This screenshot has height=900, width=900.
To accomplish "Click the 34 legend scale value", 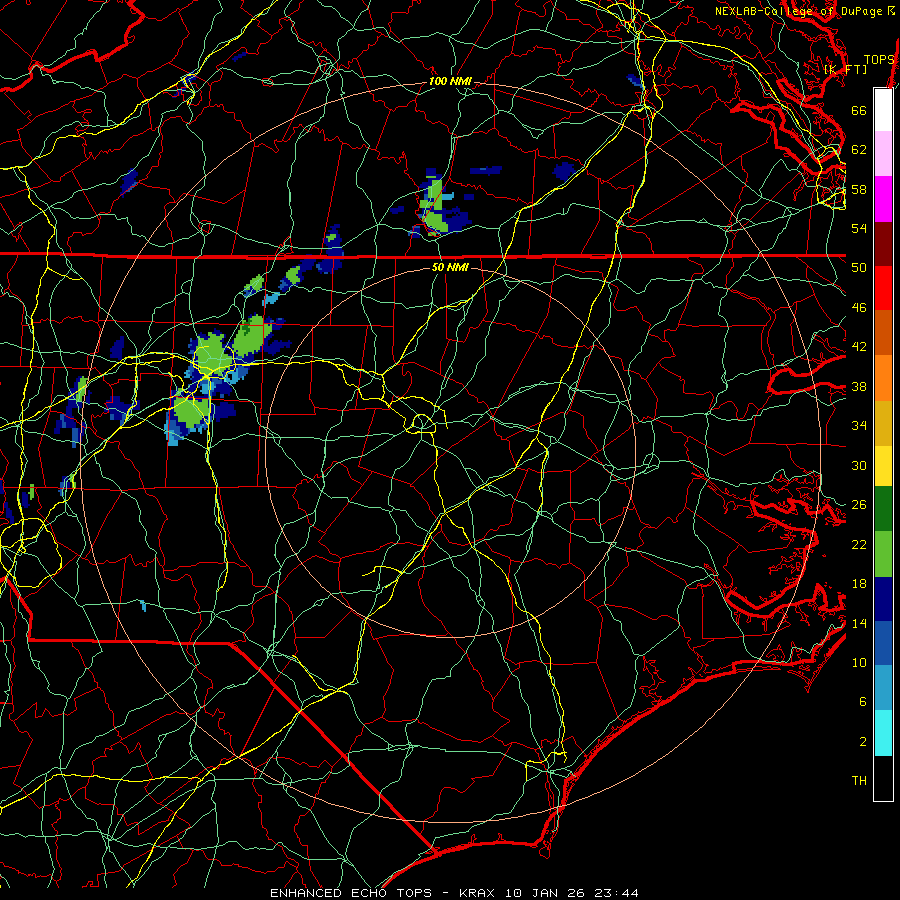I will tap(859, 426).
